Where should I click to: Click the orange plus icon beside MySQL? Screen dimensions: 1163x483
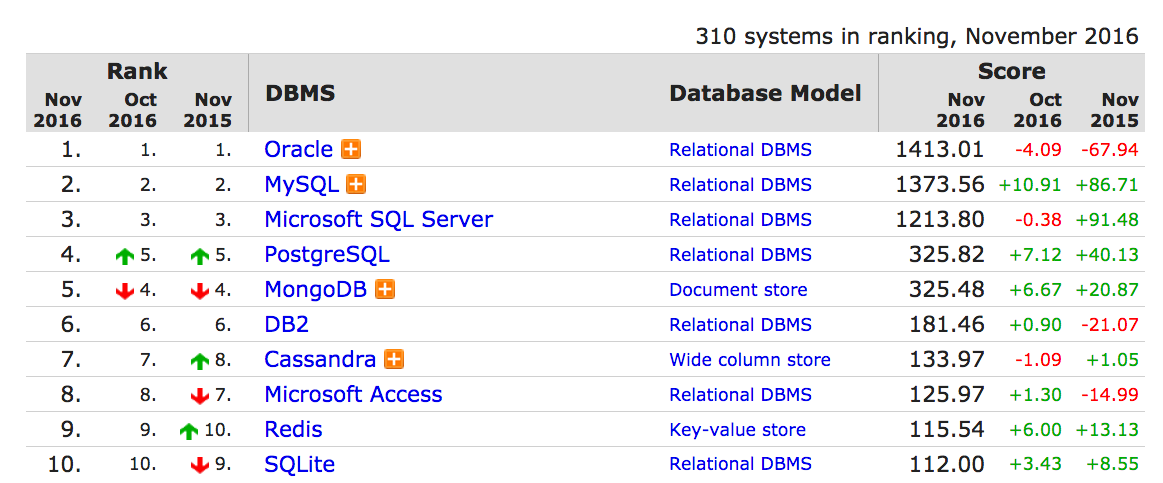point(357,184)
